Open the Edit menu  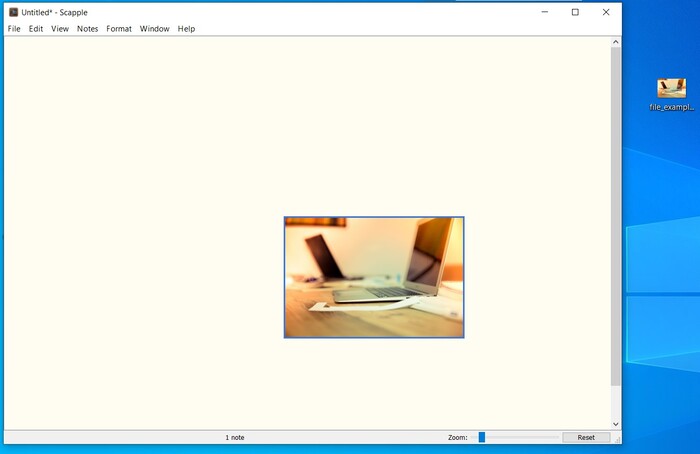pyautogui.click(x=36, y=29)
